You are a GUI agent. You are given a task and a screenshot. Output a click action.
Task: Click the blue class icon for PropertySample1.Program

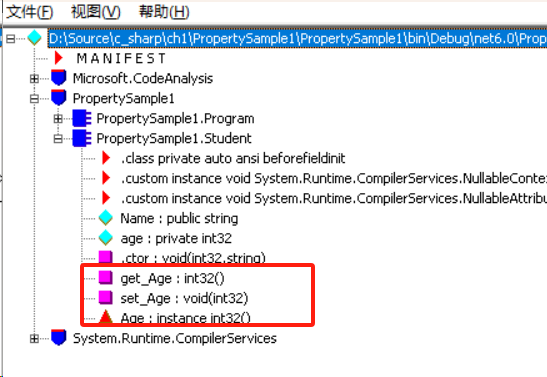tap(82, 118)
